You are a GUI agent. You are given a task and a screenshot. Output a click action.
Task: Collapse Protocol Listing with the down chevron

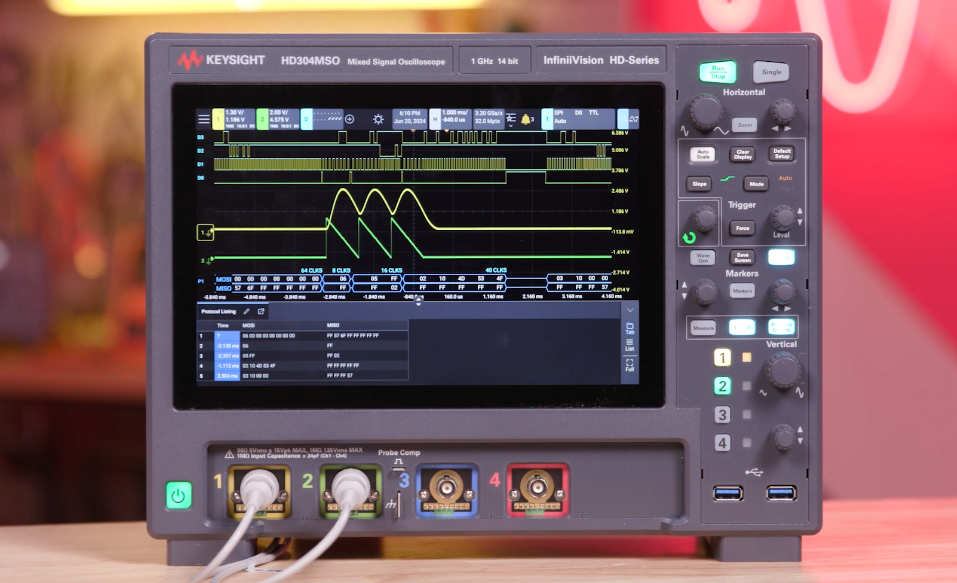[x=630, y=310]
